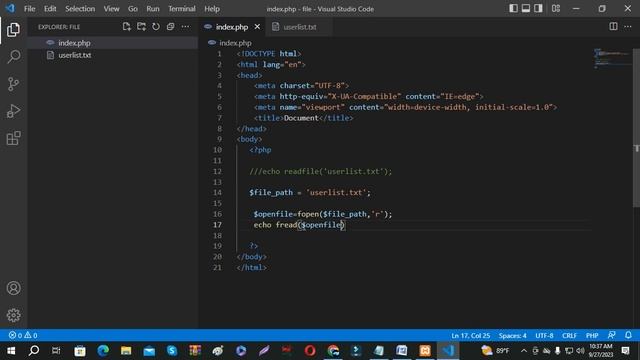
Task: Toggle the bottom panel layout button
Action: pos(526,8)
